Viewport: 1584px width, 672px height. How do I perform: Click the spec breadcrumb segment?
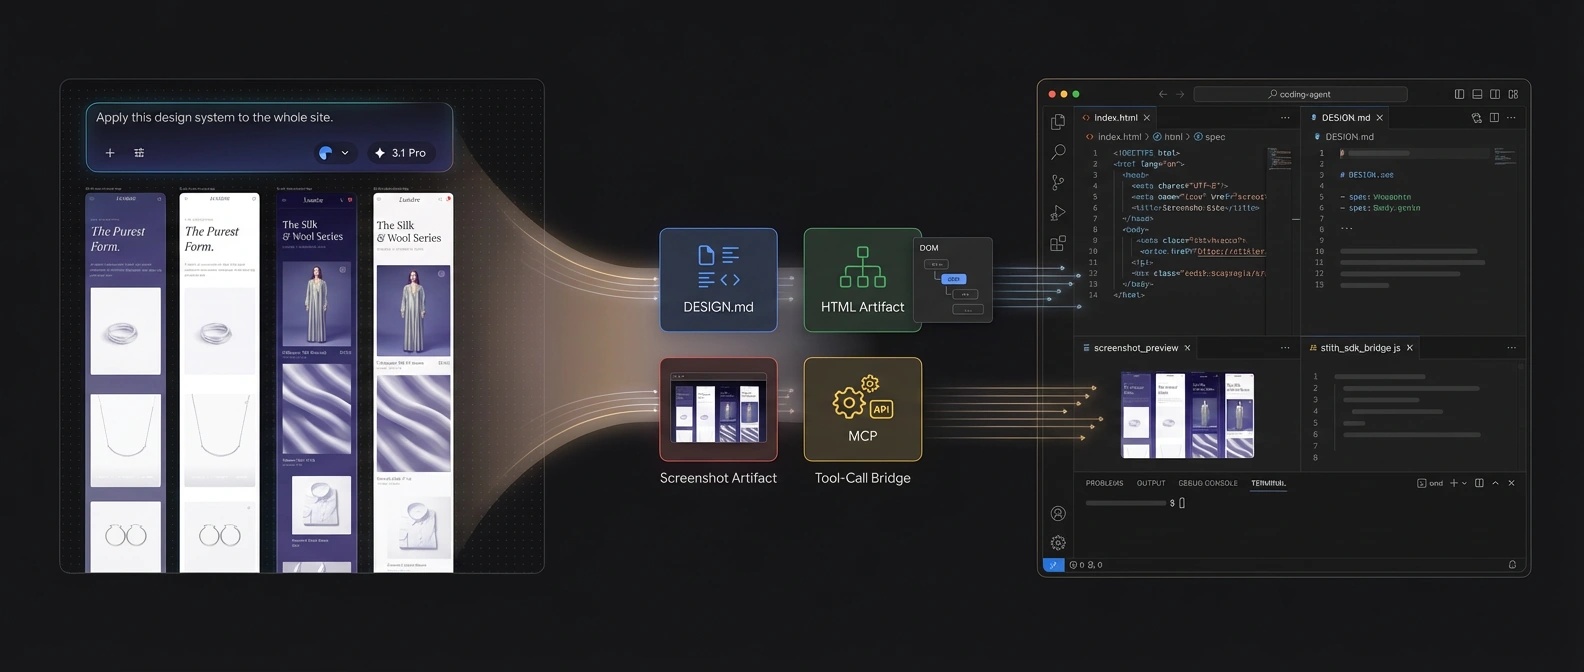click(x=1215, y=137)
